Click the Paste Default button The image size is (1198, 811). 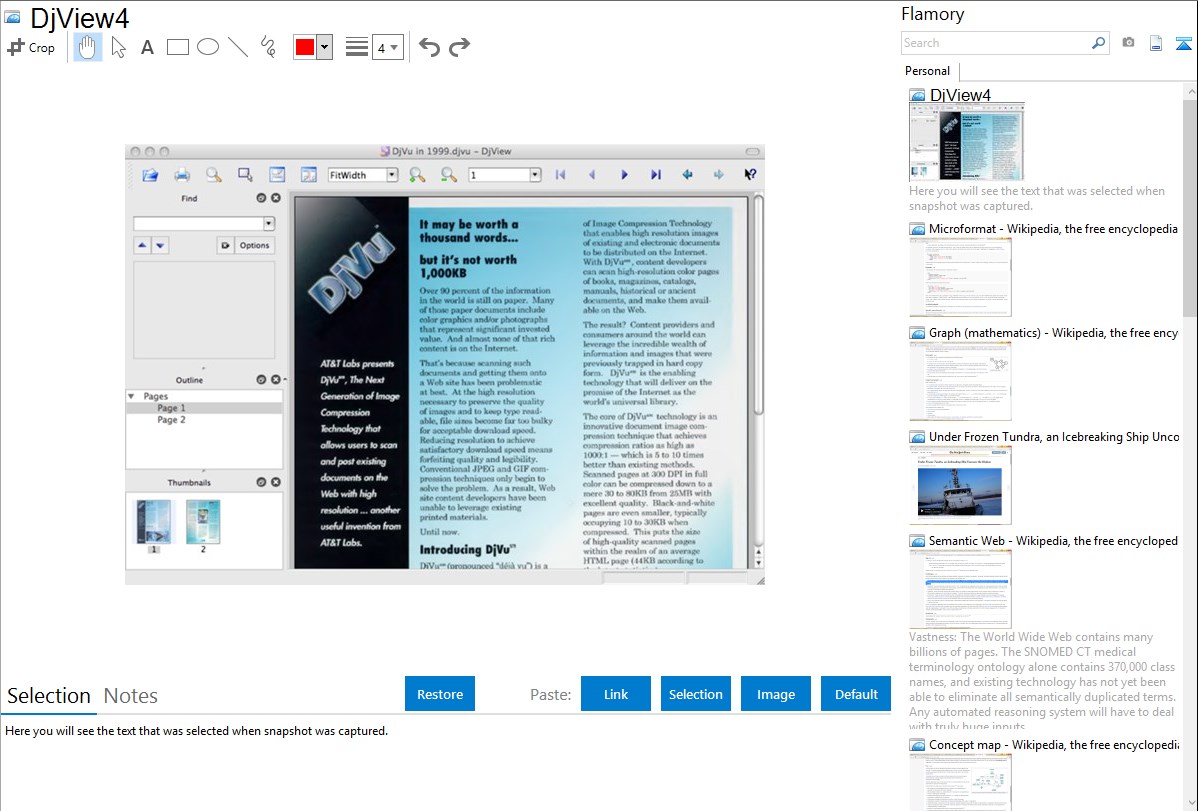click(x=856, y=694)
